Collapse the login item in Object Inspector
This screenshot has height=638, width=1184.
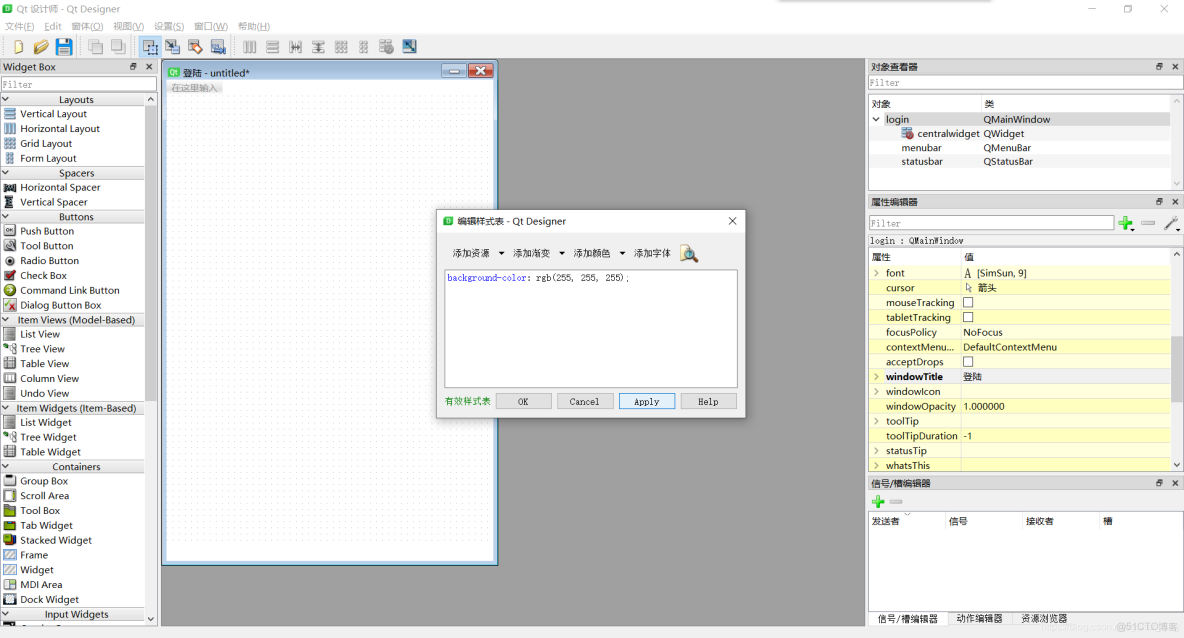click(876, 119)
